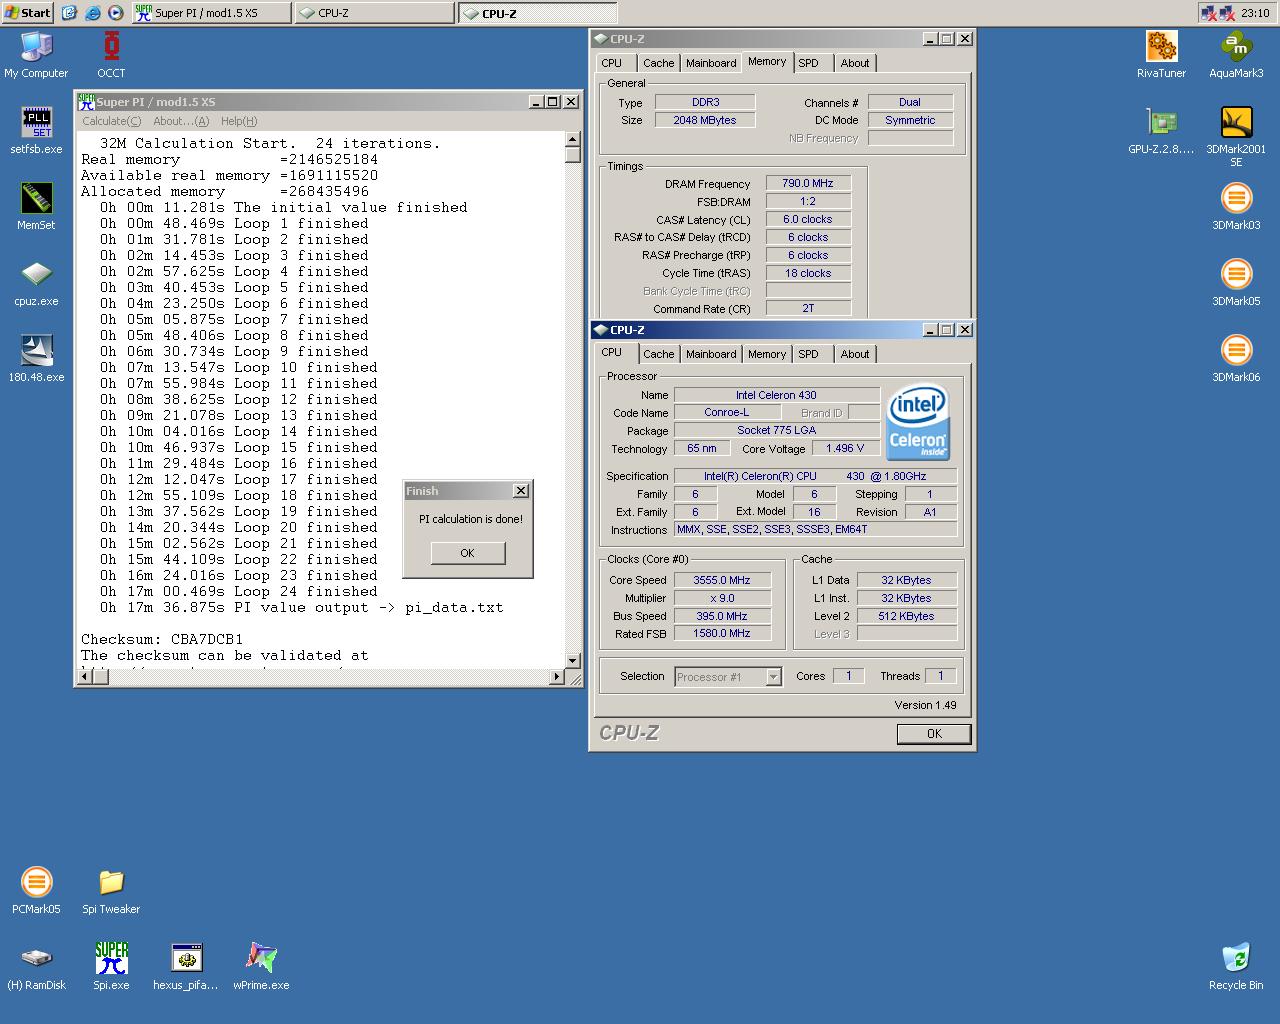
Task: Open About tab in lower CPU-Z
Action: point(855,354)
